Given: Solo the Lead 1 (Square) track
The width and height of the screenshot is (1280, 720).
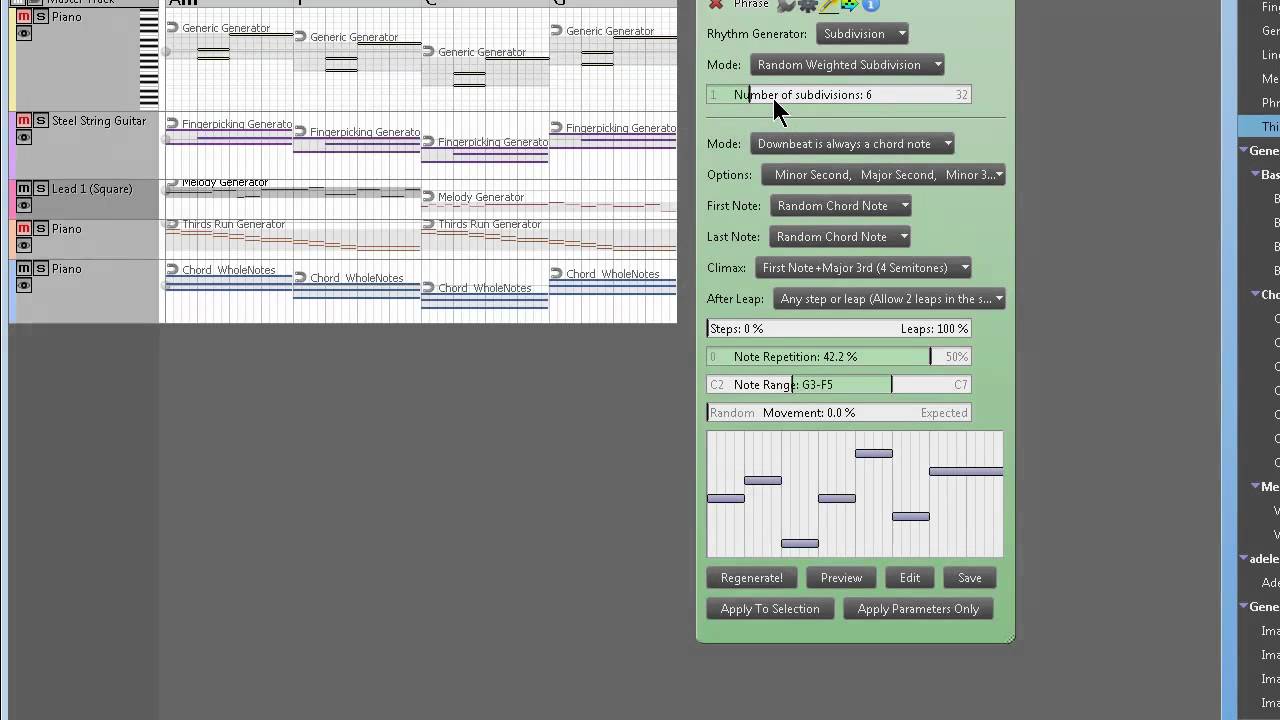Looking at the screenshot, I should [40, 189].
